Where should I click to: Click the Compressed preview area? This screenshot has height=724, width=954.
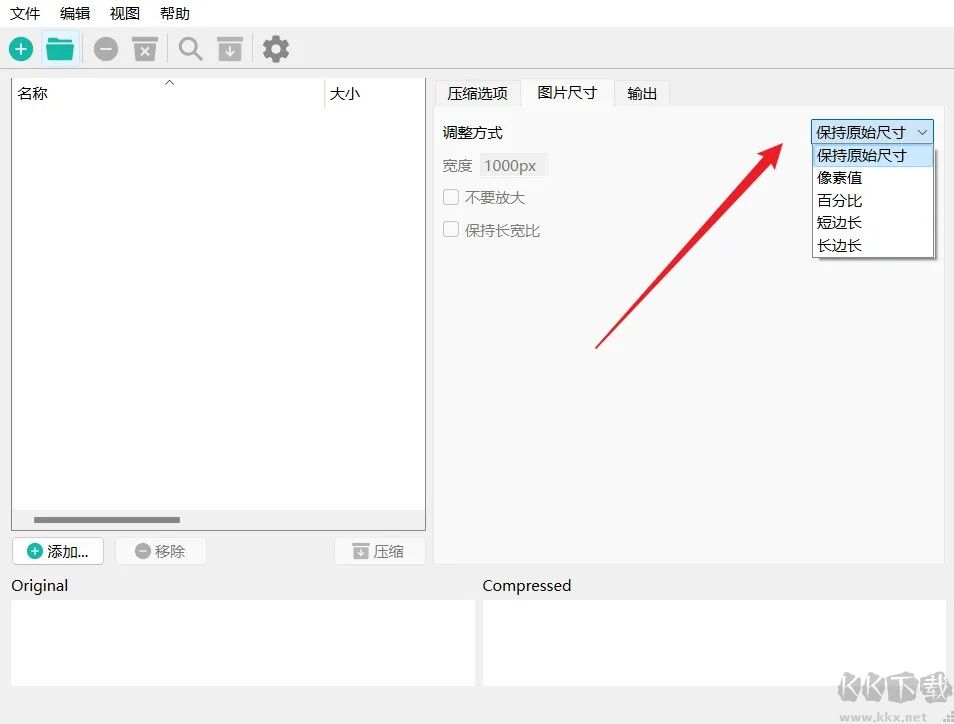point(714,643)
